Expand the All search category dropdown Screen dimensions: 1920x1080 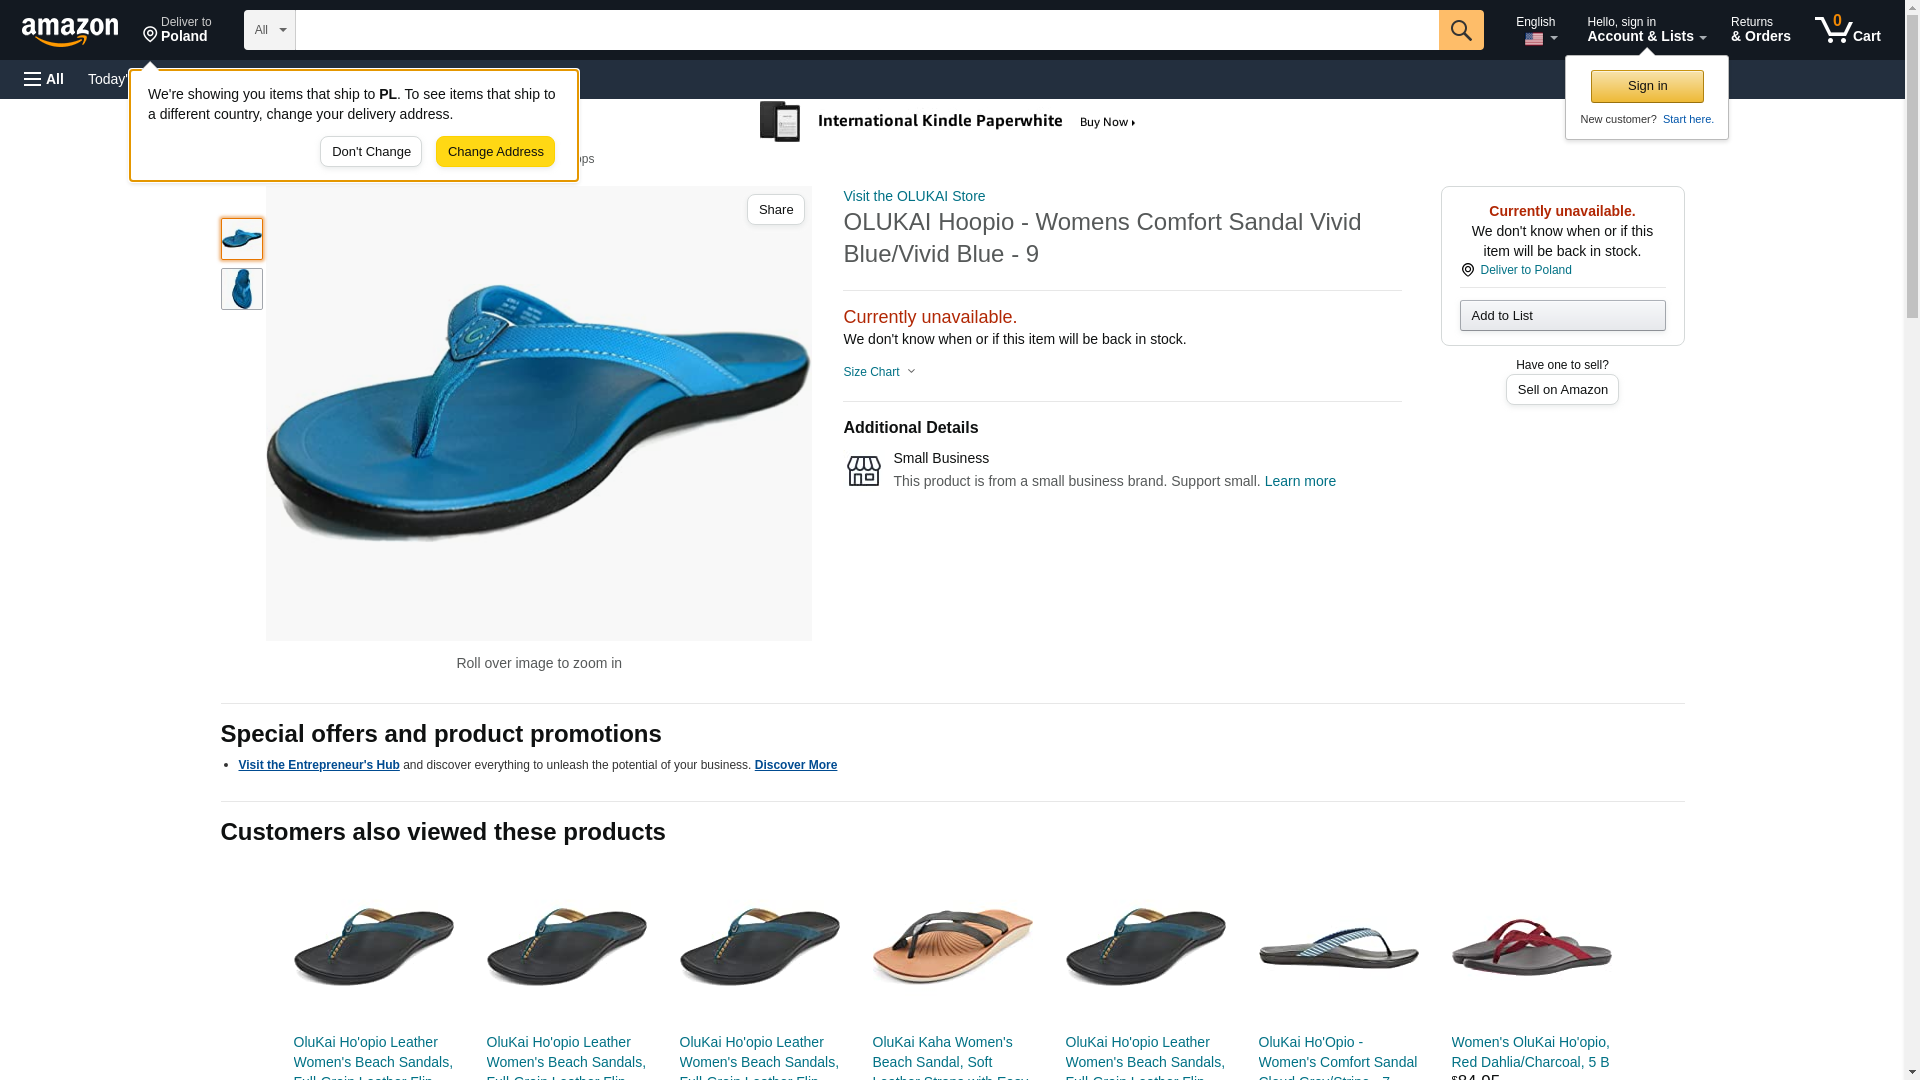(269, 30)
